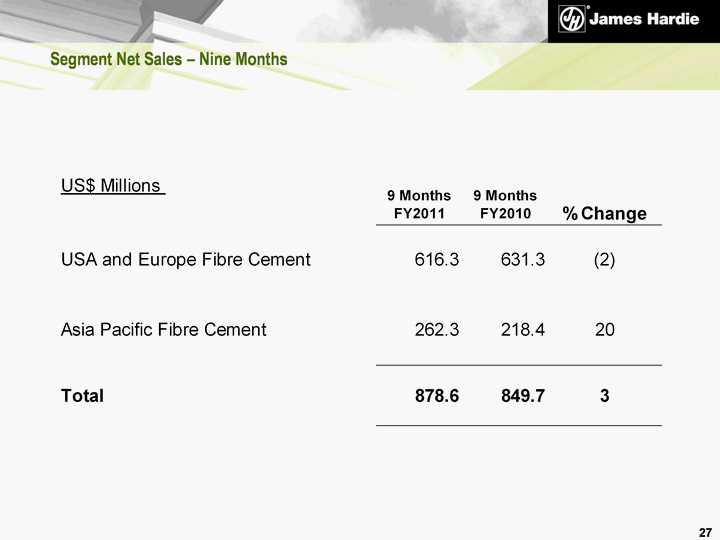Select the slide title Segment Net Sales
The width and height of the screenshot is (720, 540).
tap(169, 60)
